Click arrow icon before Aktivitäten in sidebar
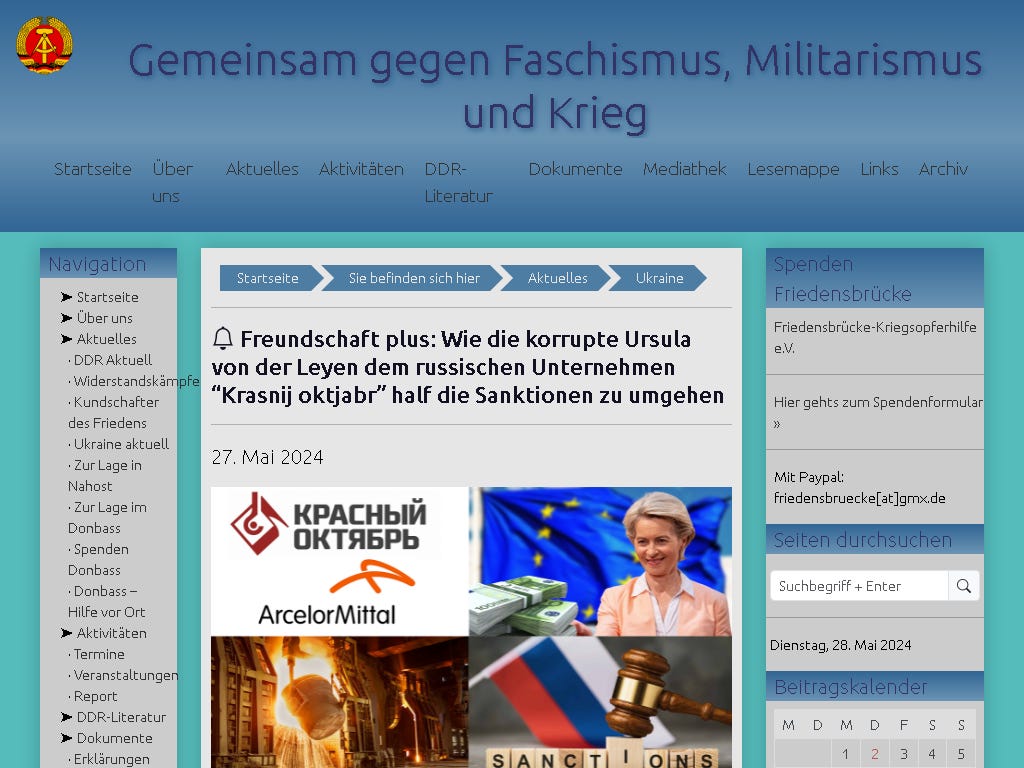The width and height of the screenshot is (1024, 768). (67, 633)
